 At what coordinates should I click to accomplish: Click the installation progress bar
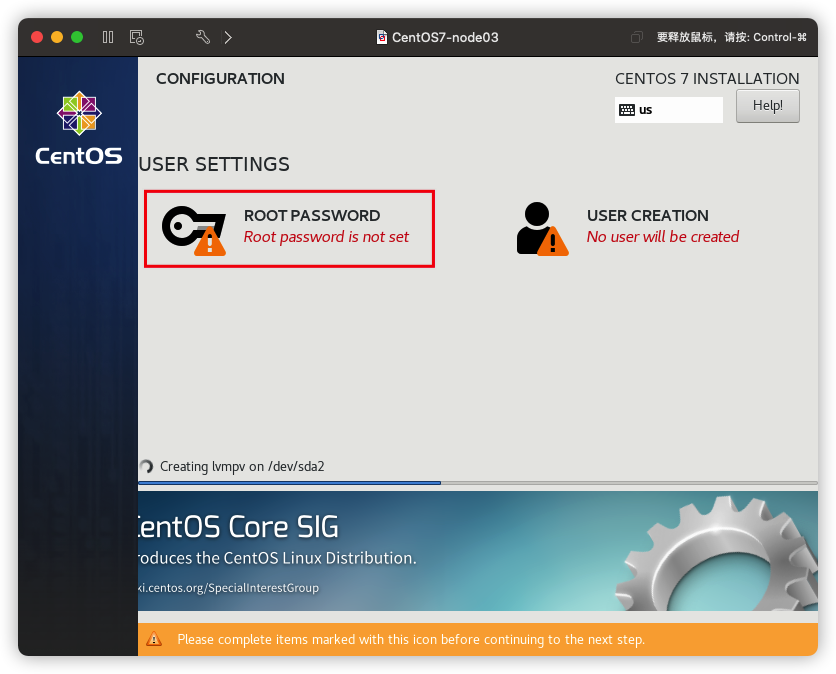tap(478, 483)
